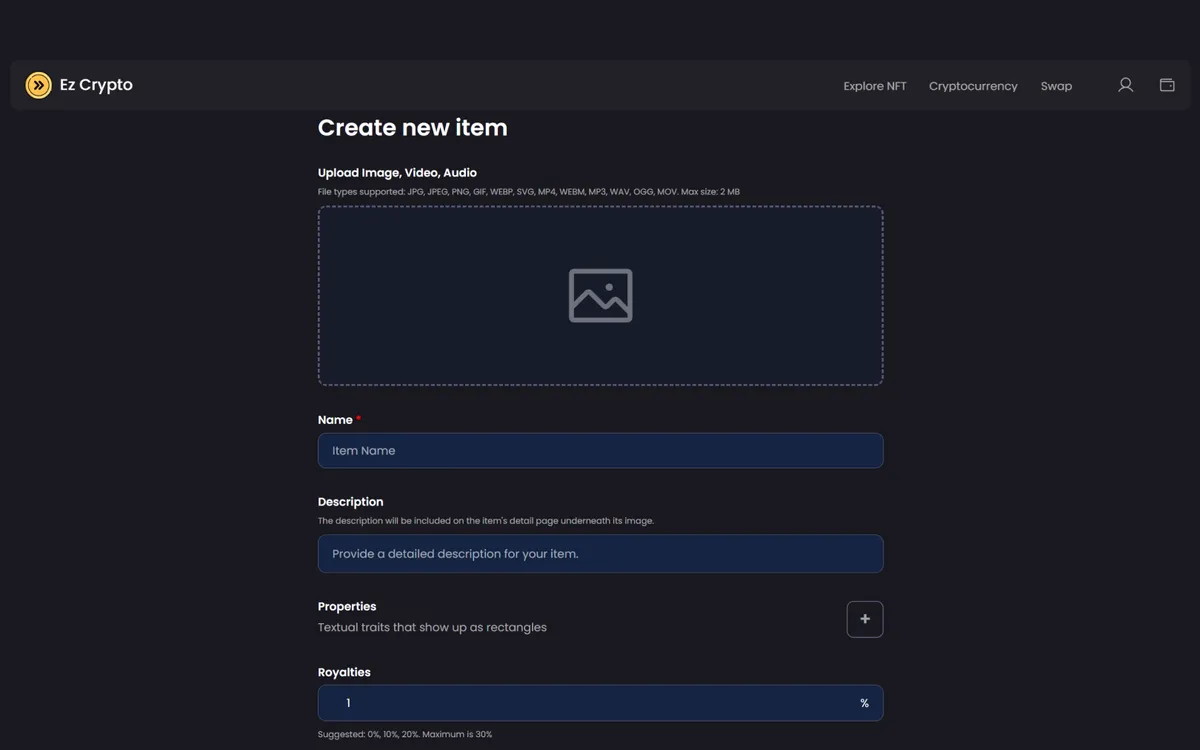Click the "Description" field label
This screenshot has height=750, width=1200.
350,502
